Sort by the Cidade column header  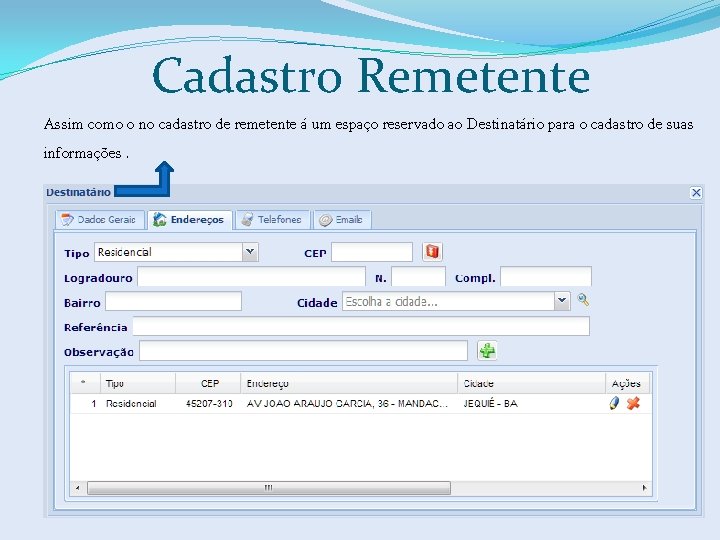[x=532, y=383]
